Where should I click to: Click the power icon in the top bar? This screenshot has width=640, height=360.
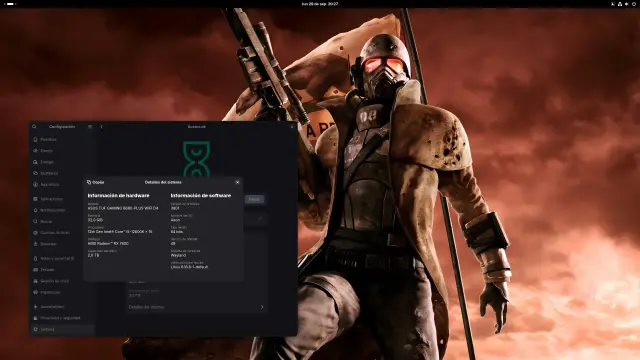[x=633, y=4]
